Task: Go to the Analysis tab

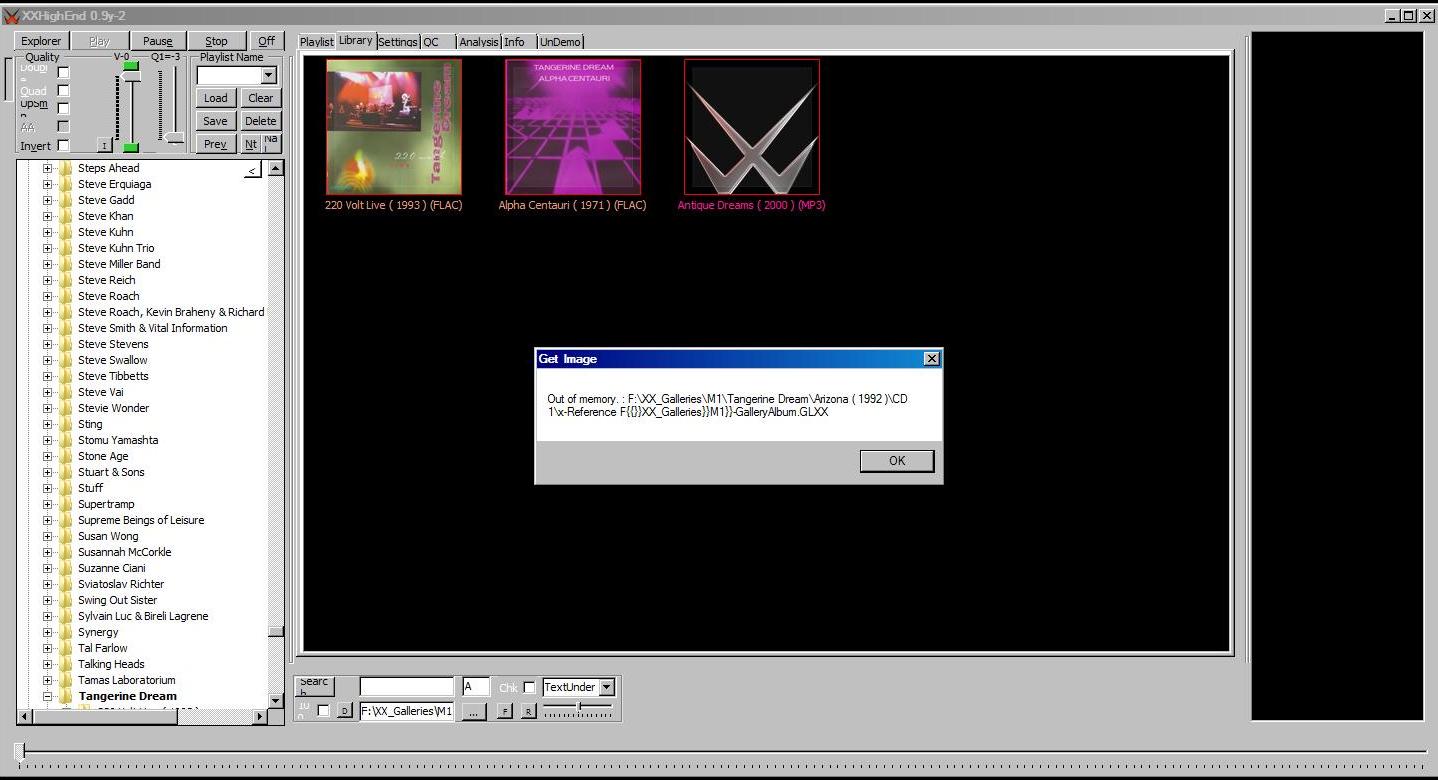Action: (x=479, y=42)
